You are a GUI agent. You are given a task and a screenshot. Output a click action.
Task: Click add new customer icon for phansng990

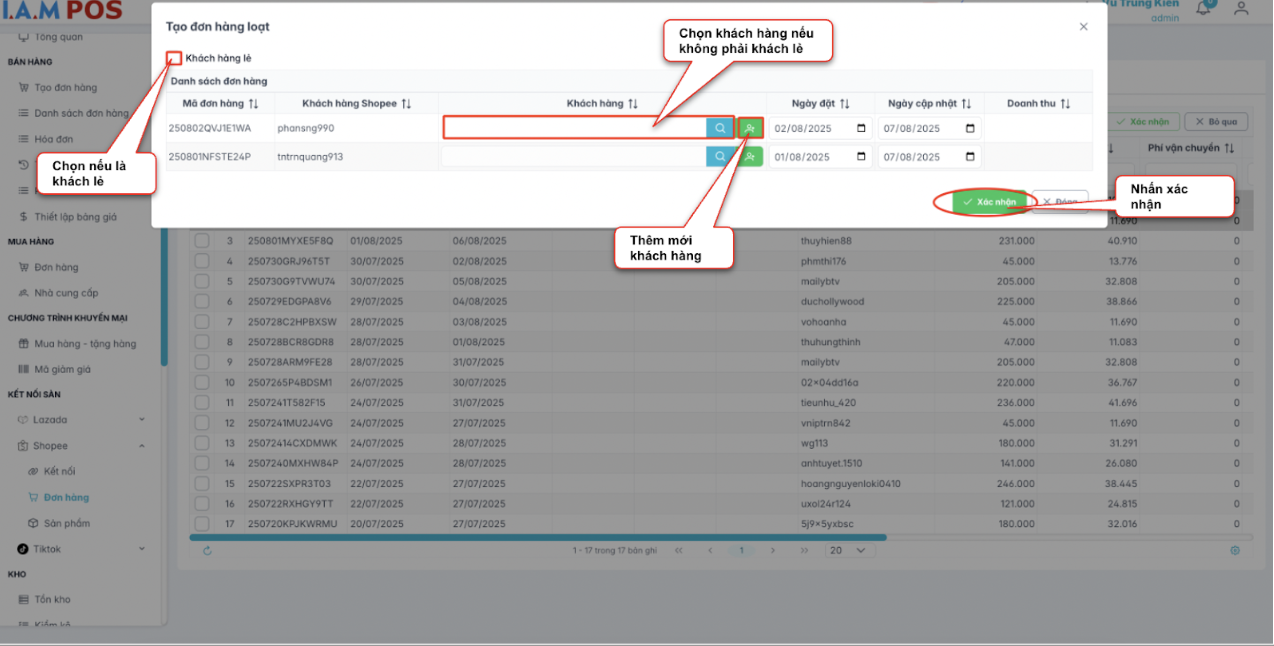coord(750,128)
